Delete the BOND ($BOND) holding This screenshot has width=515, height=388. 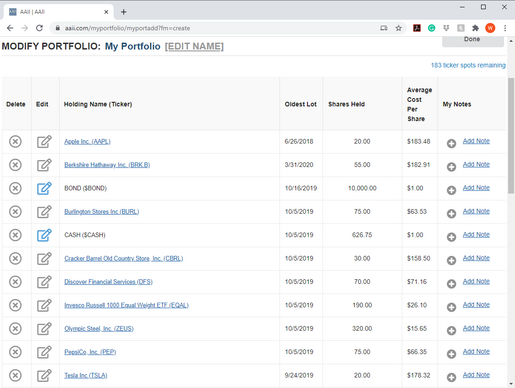[x=15, y=188]
